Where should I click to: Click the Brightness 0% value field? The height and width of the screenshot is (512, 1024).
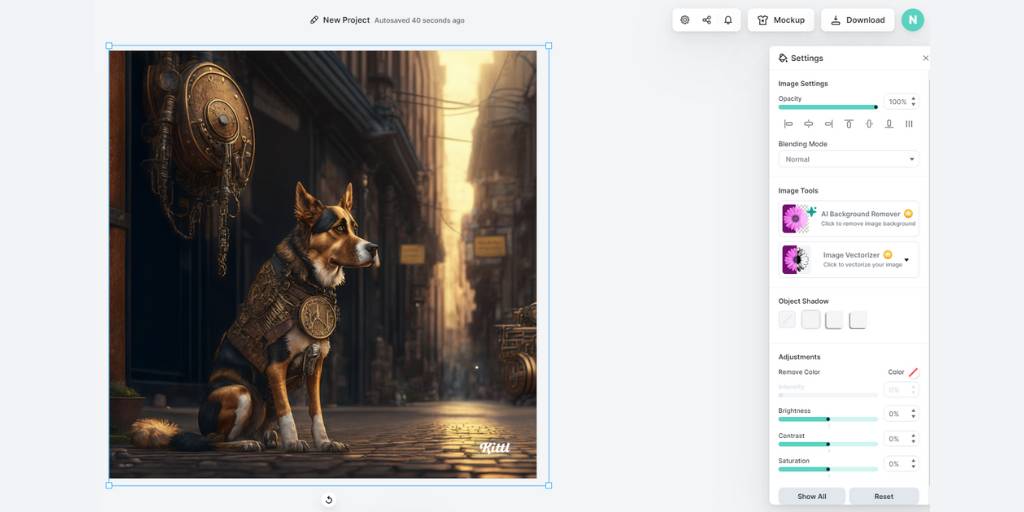[x=897, y=414]
